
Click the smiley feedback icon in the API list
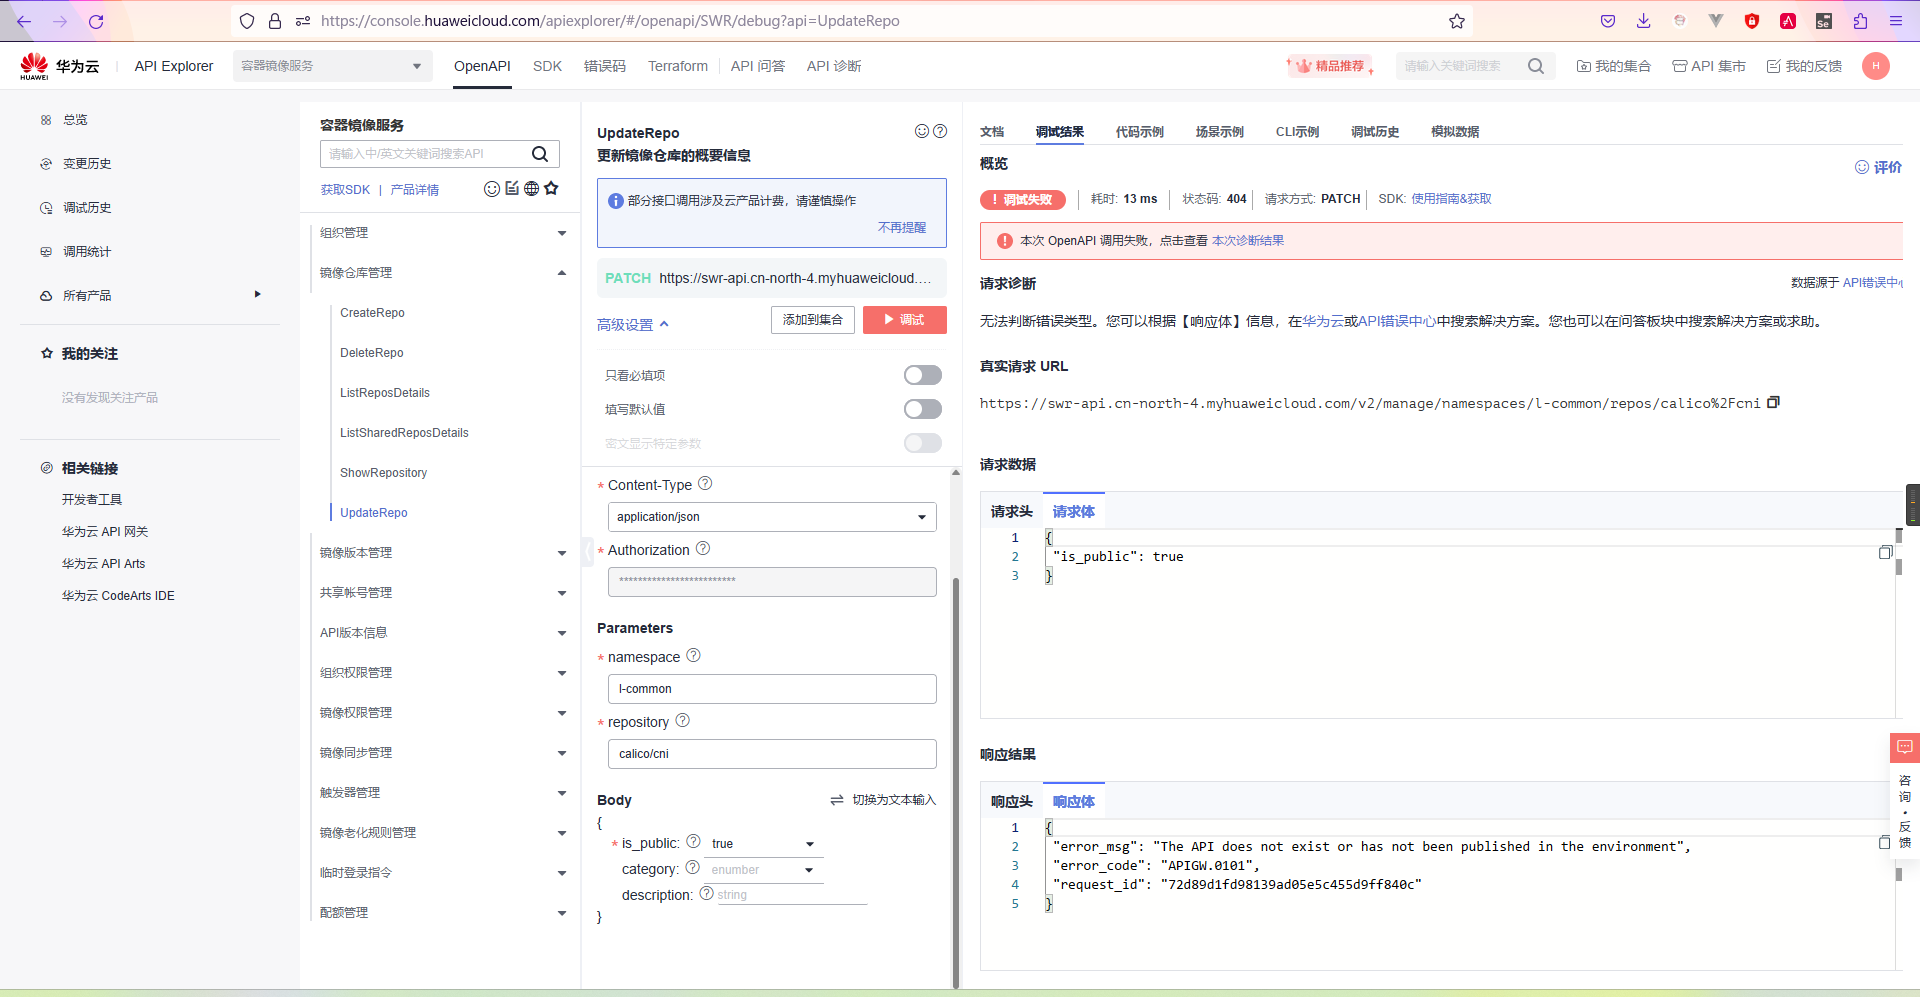click(492, 189)
